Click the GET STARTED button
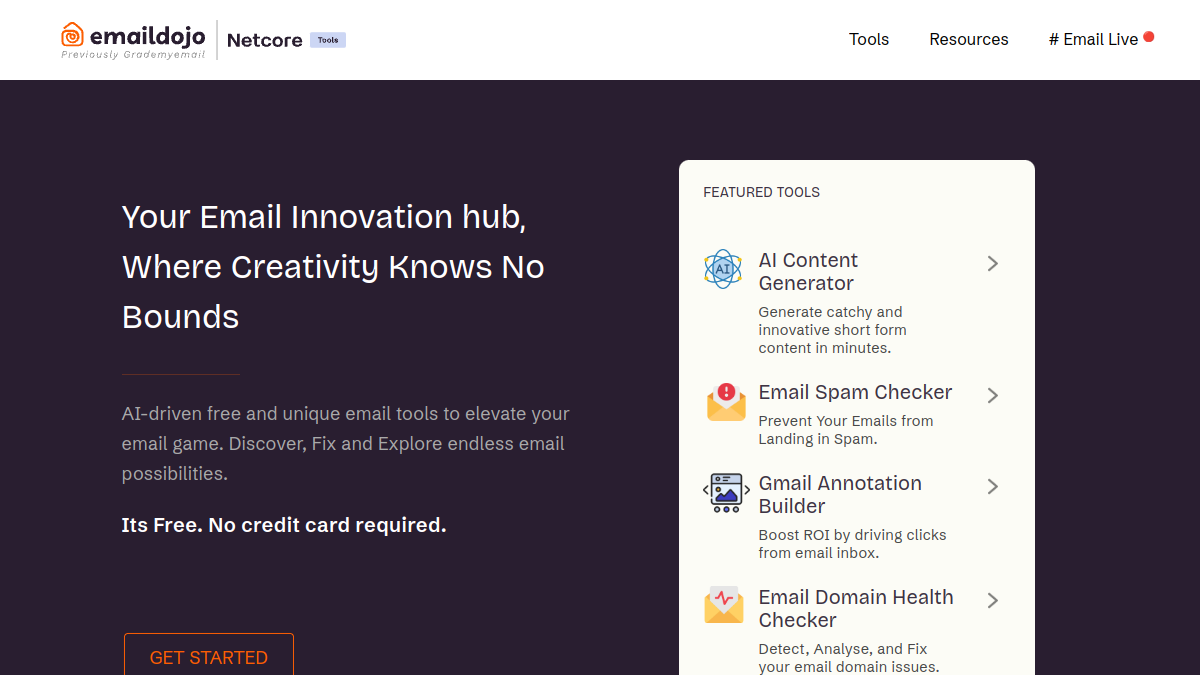The width and height of the screenshot is (1200, 675). click(x=209, y=655)
